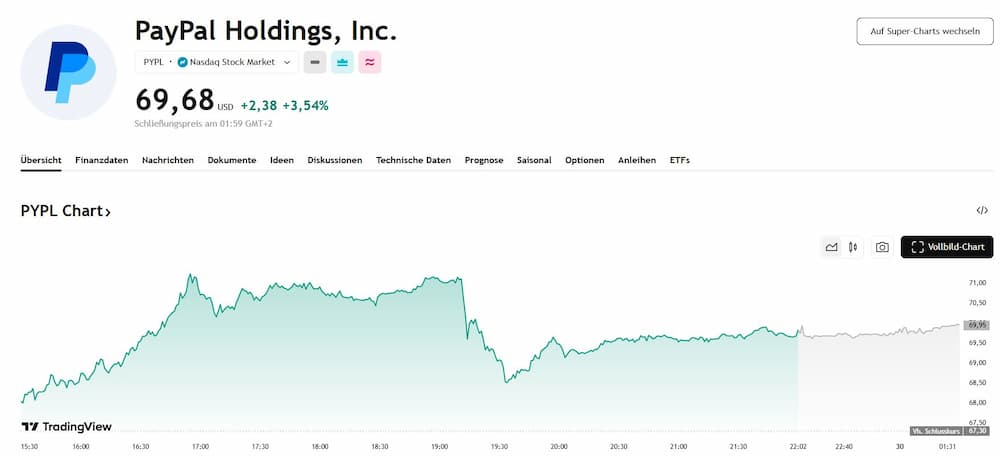1000x457 pixels.
Task: Click the PayPal logo image
Action: click(x=69, y=72)
